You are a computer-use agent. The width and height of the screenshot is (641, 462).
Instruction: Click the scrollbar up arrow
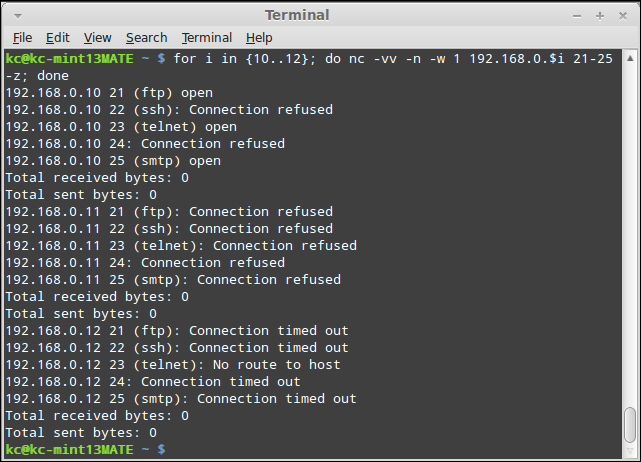pyautogui.click(x=630, y=58)
